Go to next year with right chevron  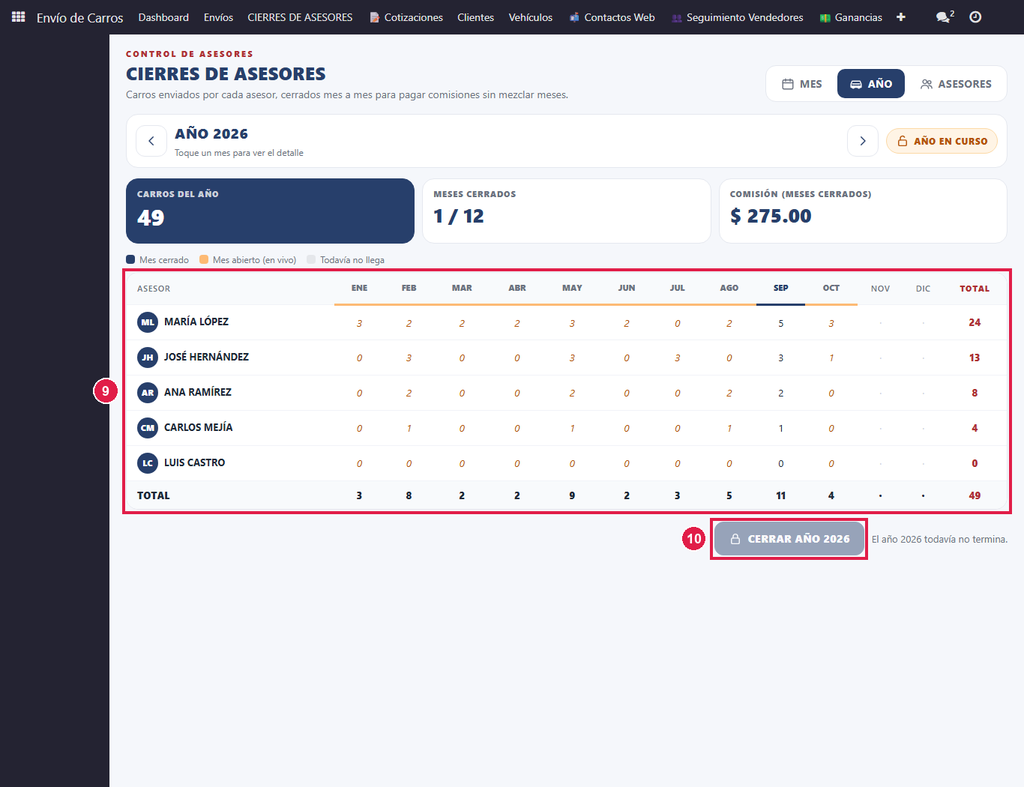[x=863, y=141]
